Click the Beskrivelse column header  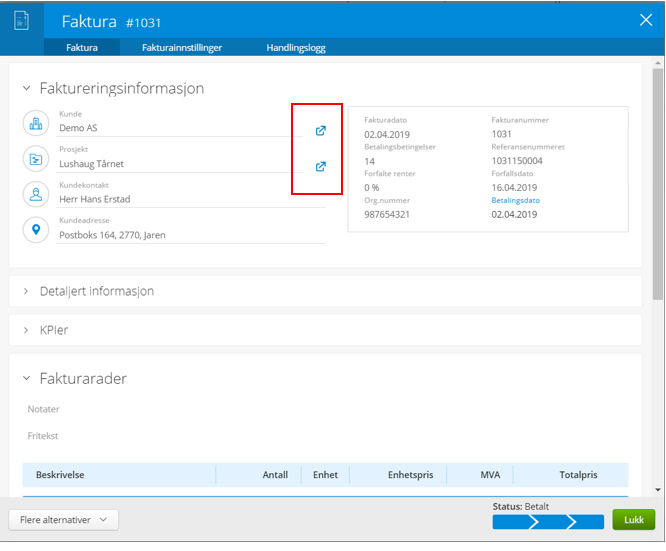click(x=60, y=475)
